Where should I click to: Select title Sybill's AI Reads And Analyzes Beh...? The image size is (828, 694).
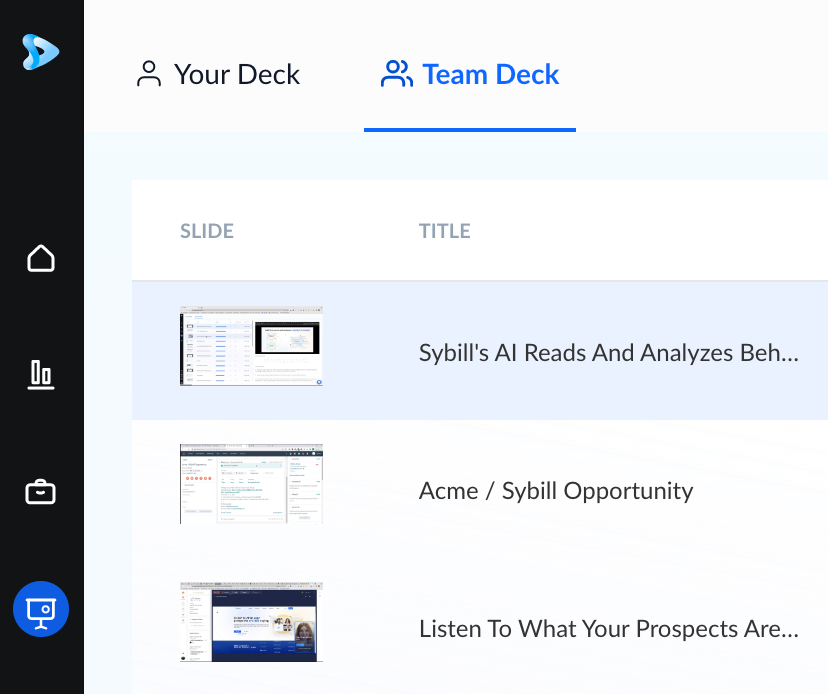pyautogui.click(x=609, y=353)
